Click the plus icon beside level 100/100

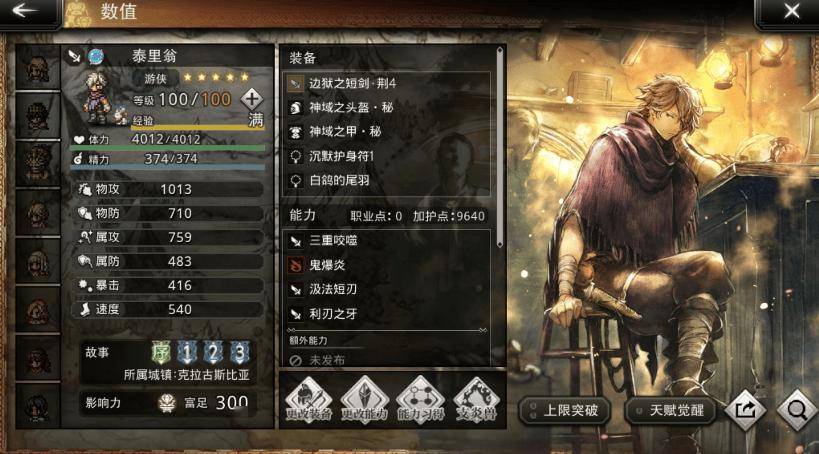(x=252, y=99)
